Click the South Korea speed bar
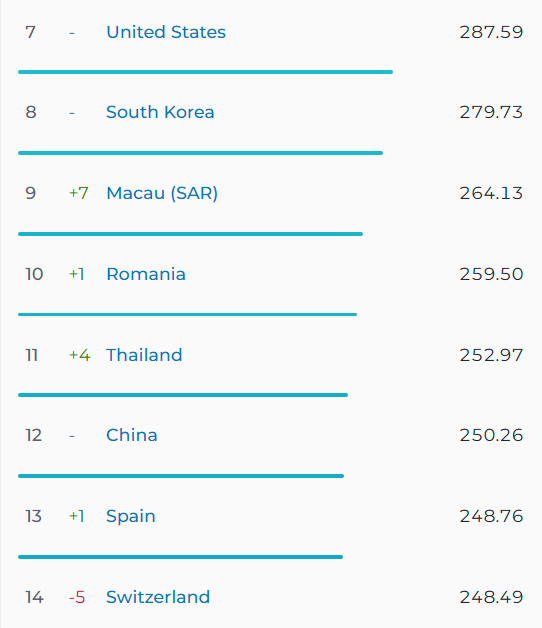The width and height of the screenshot is (542, 628). point(201,153)
